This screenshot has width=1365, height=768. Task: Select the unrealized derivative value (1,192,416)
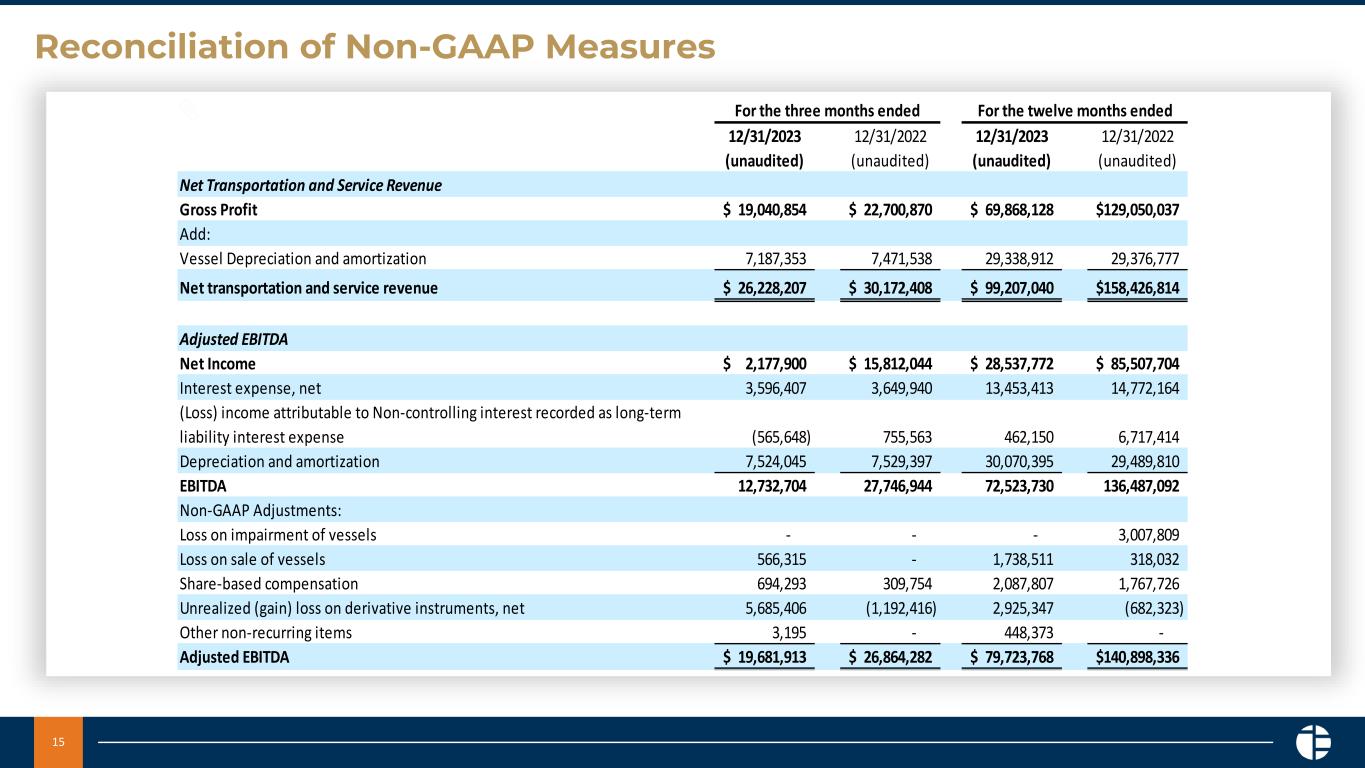click(x=885, y=607)
